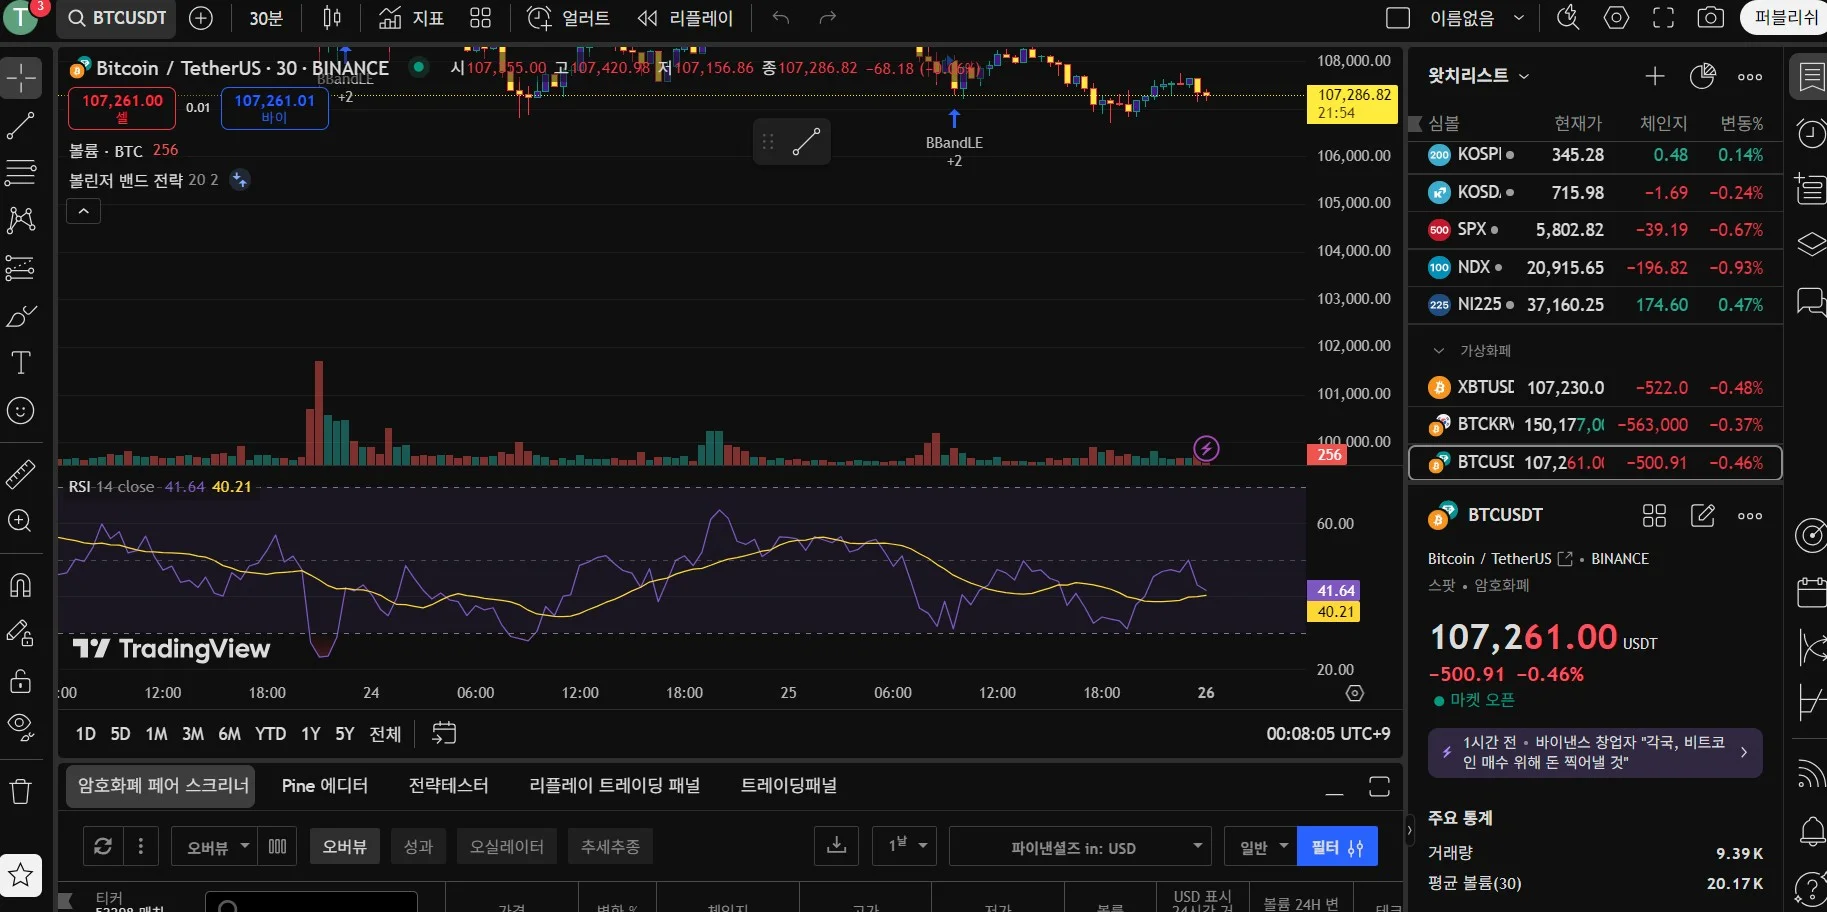The width and height of the screenshot is (1827, 912).
Task: Select the ruler measure tool
Action: pyautogui.click(x=21, y=473)
